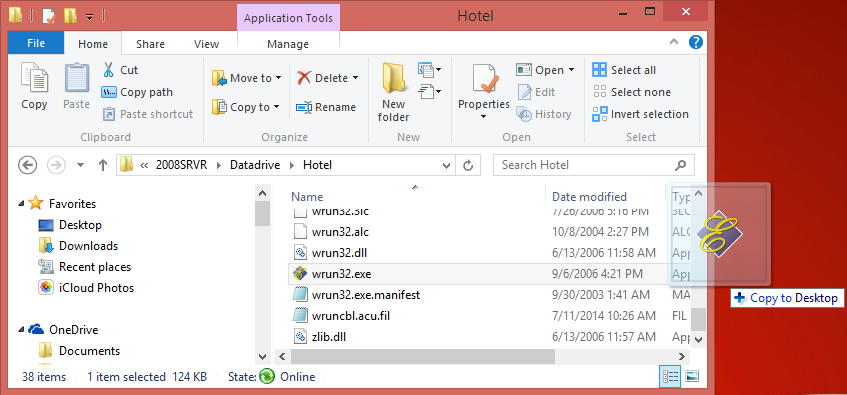Click the horizontal scrollbar thumb in file list
The height and width of the screenshot is (395, 847).
pyautogui.click(x=422, y=357)
